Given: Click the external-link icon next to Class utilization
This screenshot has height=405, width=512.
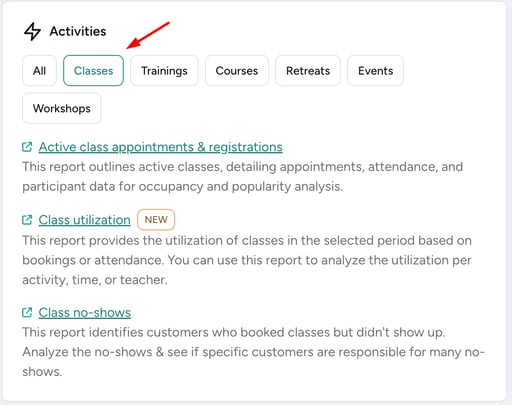Looking at the screenshot, I should pos(27,220).
